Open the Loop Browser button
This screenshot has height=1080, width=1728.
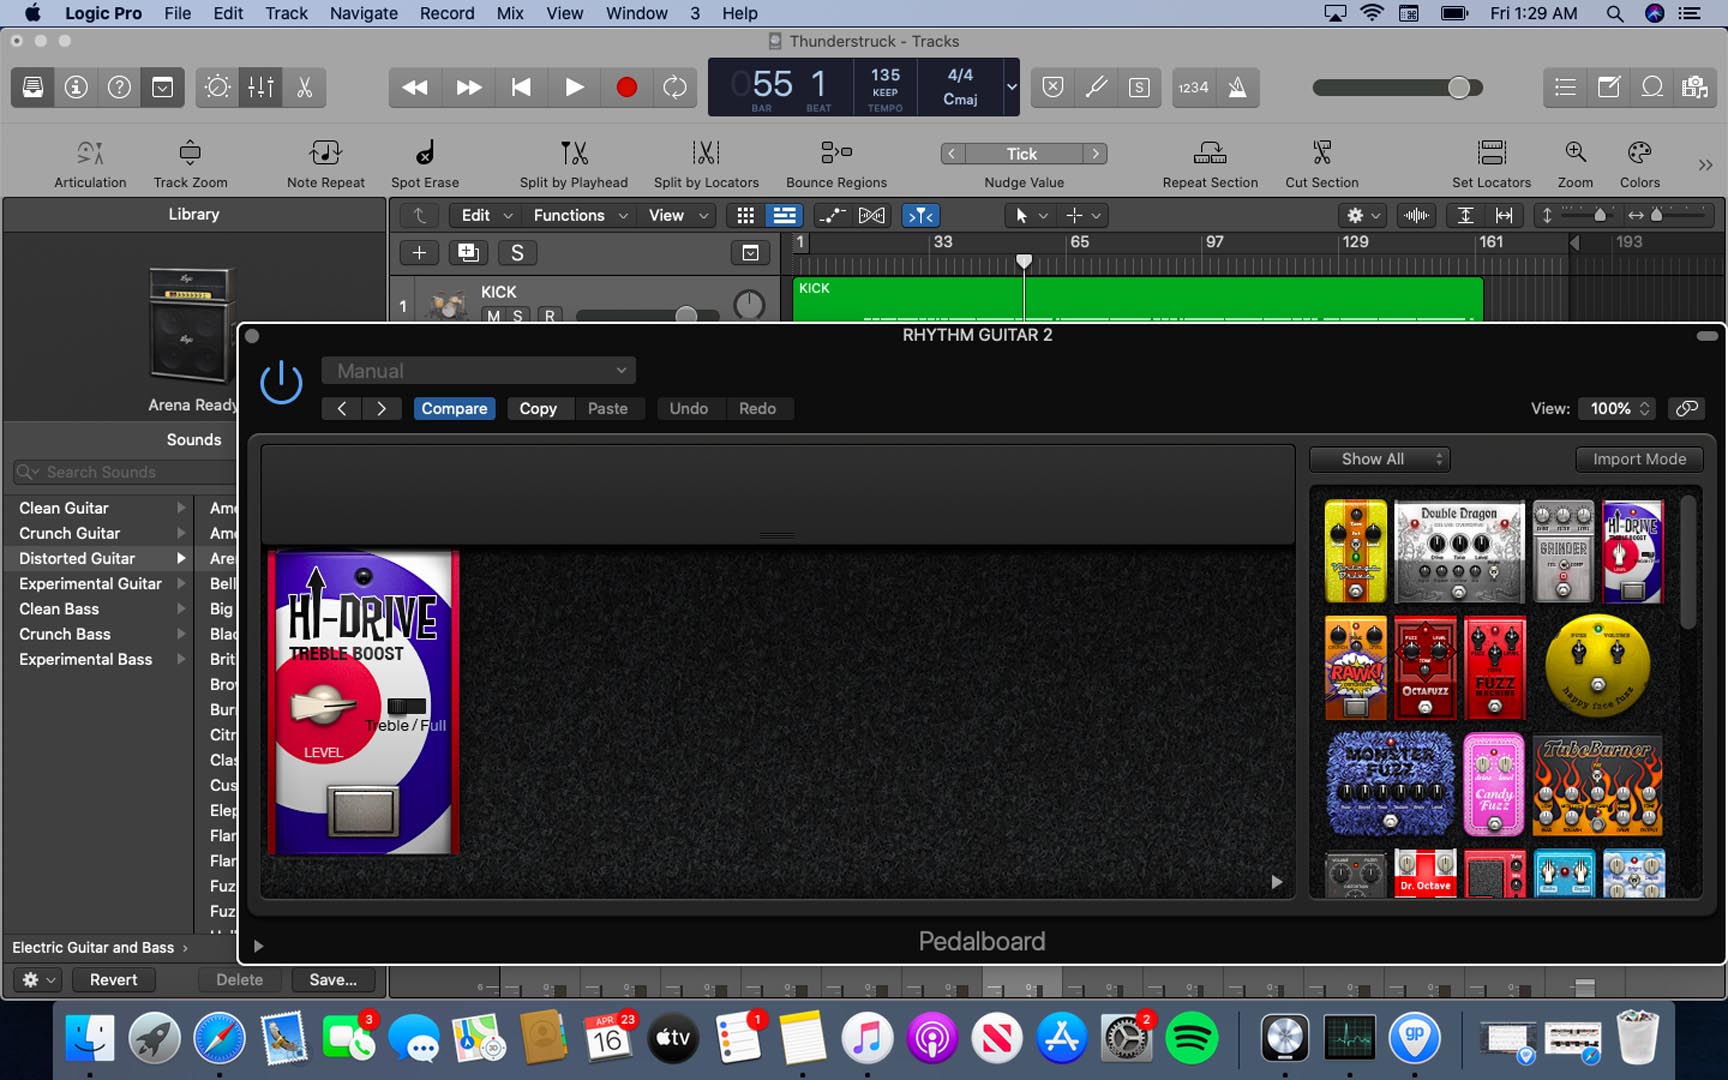click(x=1652, y=87)
